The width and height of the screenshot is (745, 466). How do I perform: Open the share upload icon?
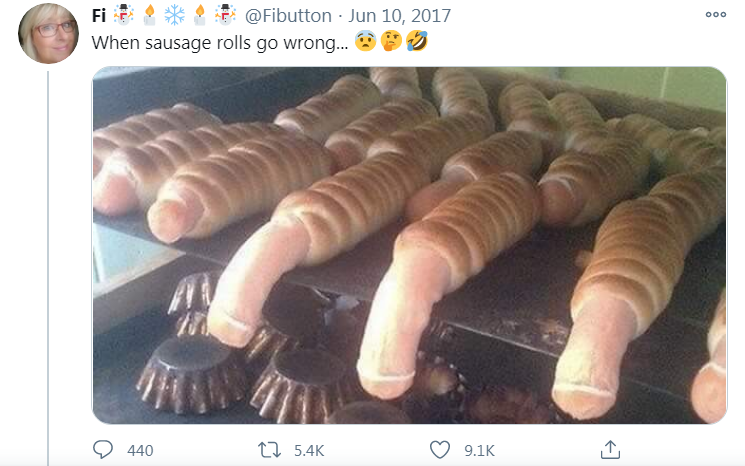coord(610,449)
